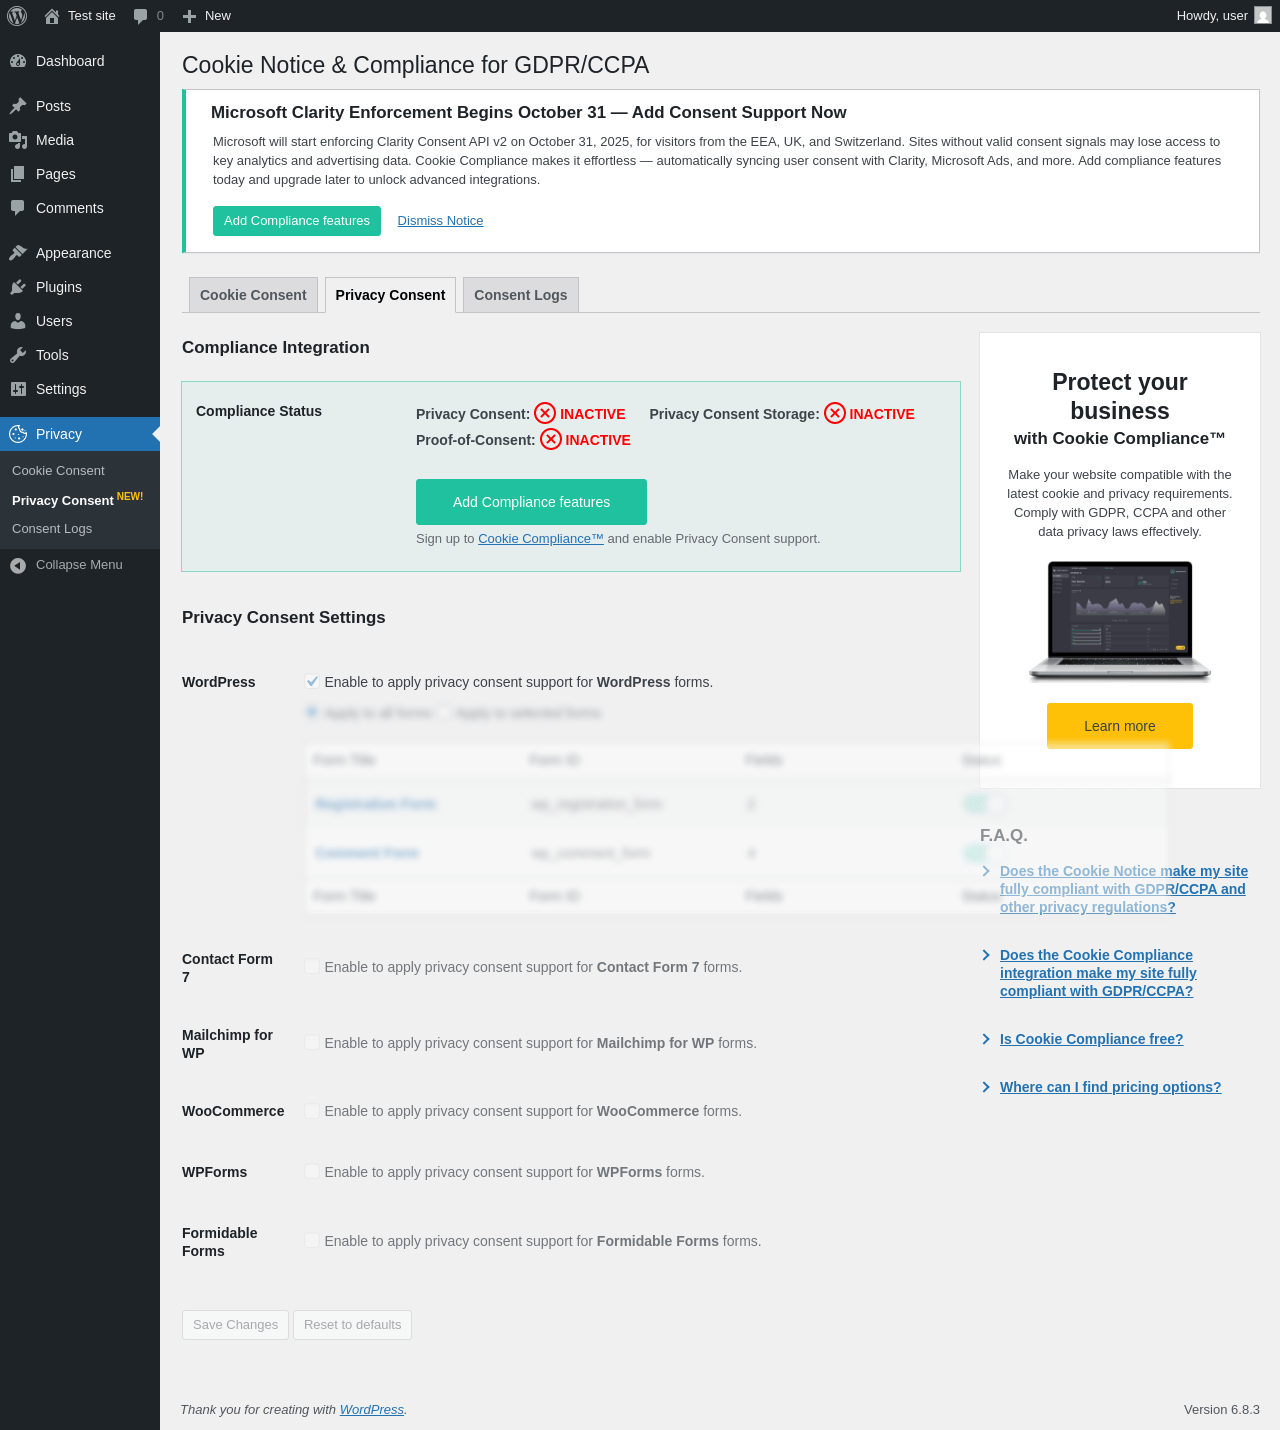1280x1430 pixels.
Task: Switch to the Consent Logs tab
Action: pyautogui.click(x=520, y=295)
